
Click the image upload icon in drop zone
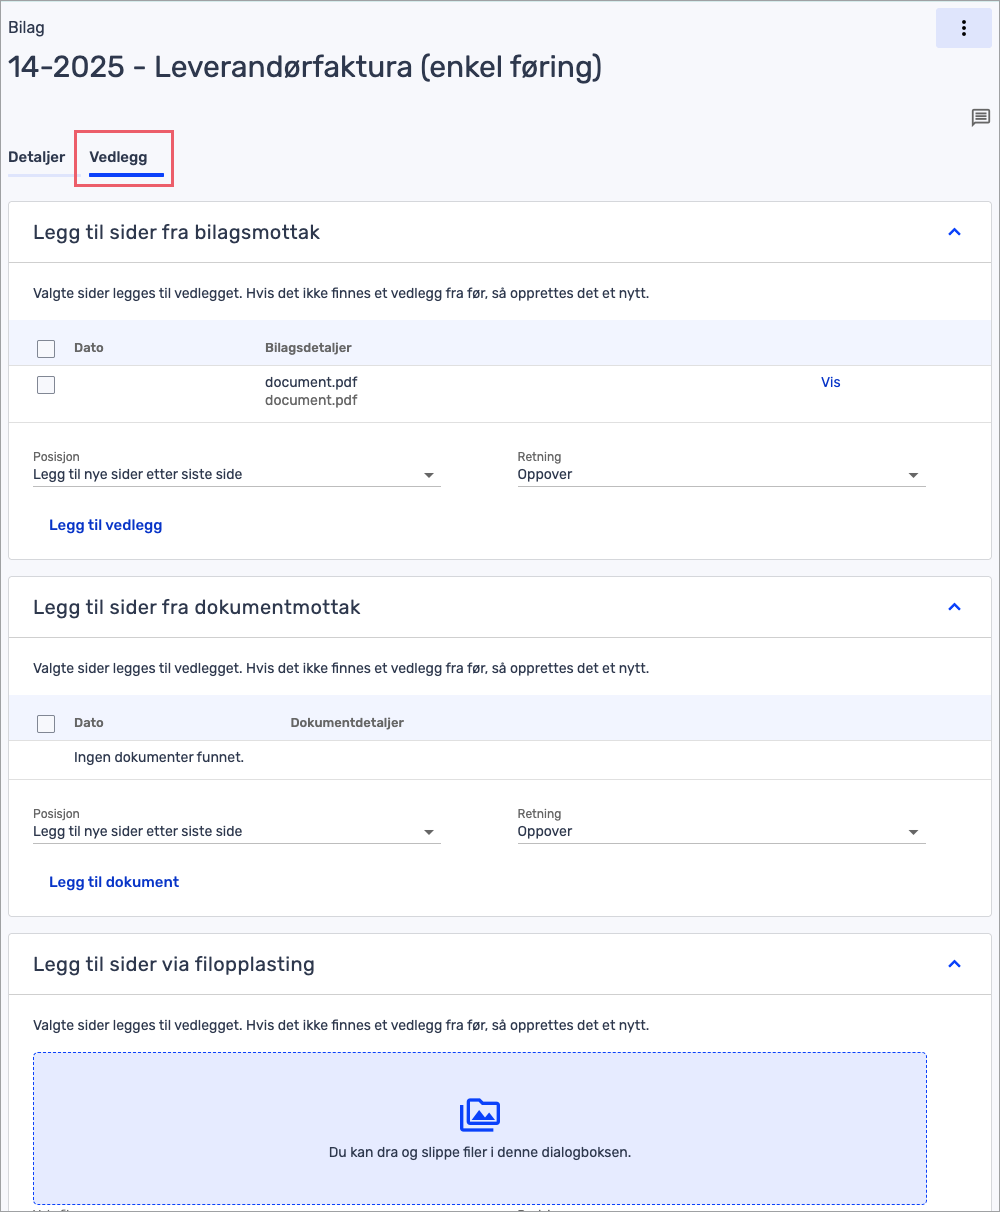pos(480,1114)
